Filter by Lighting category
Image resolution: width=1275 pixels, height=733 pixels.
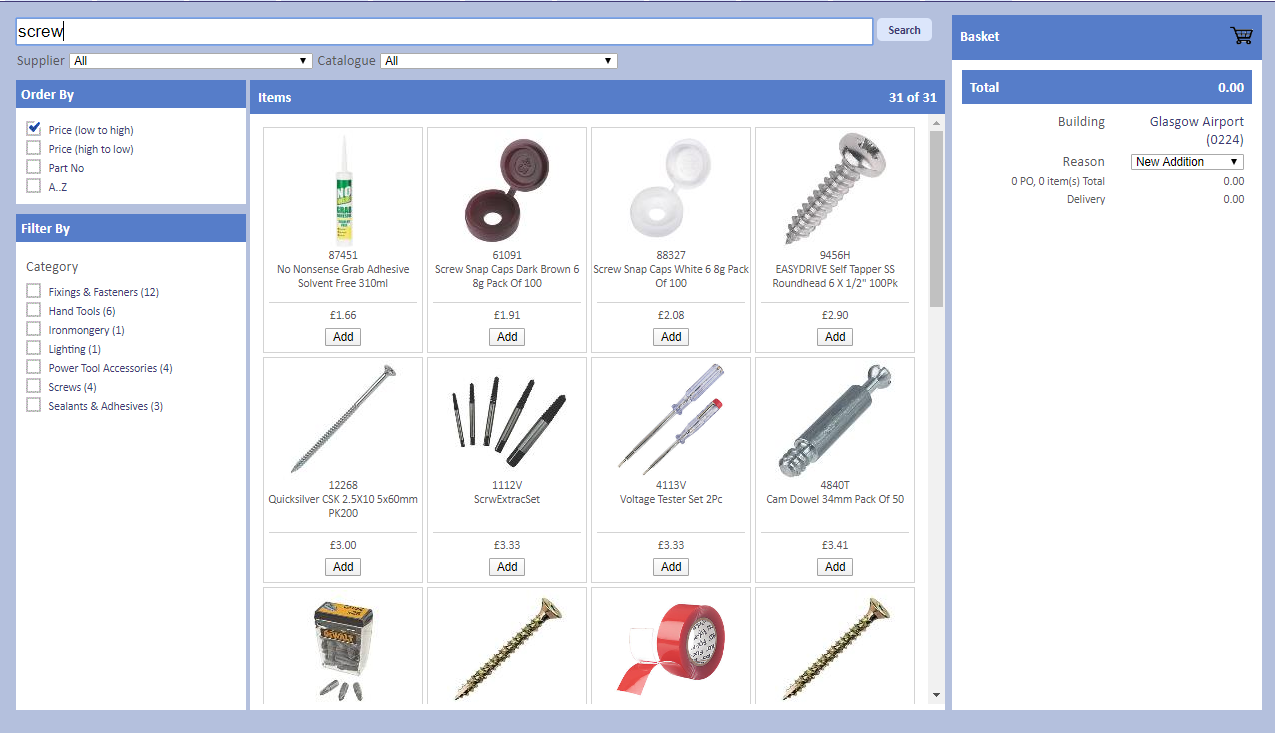[x=34, y=348]
